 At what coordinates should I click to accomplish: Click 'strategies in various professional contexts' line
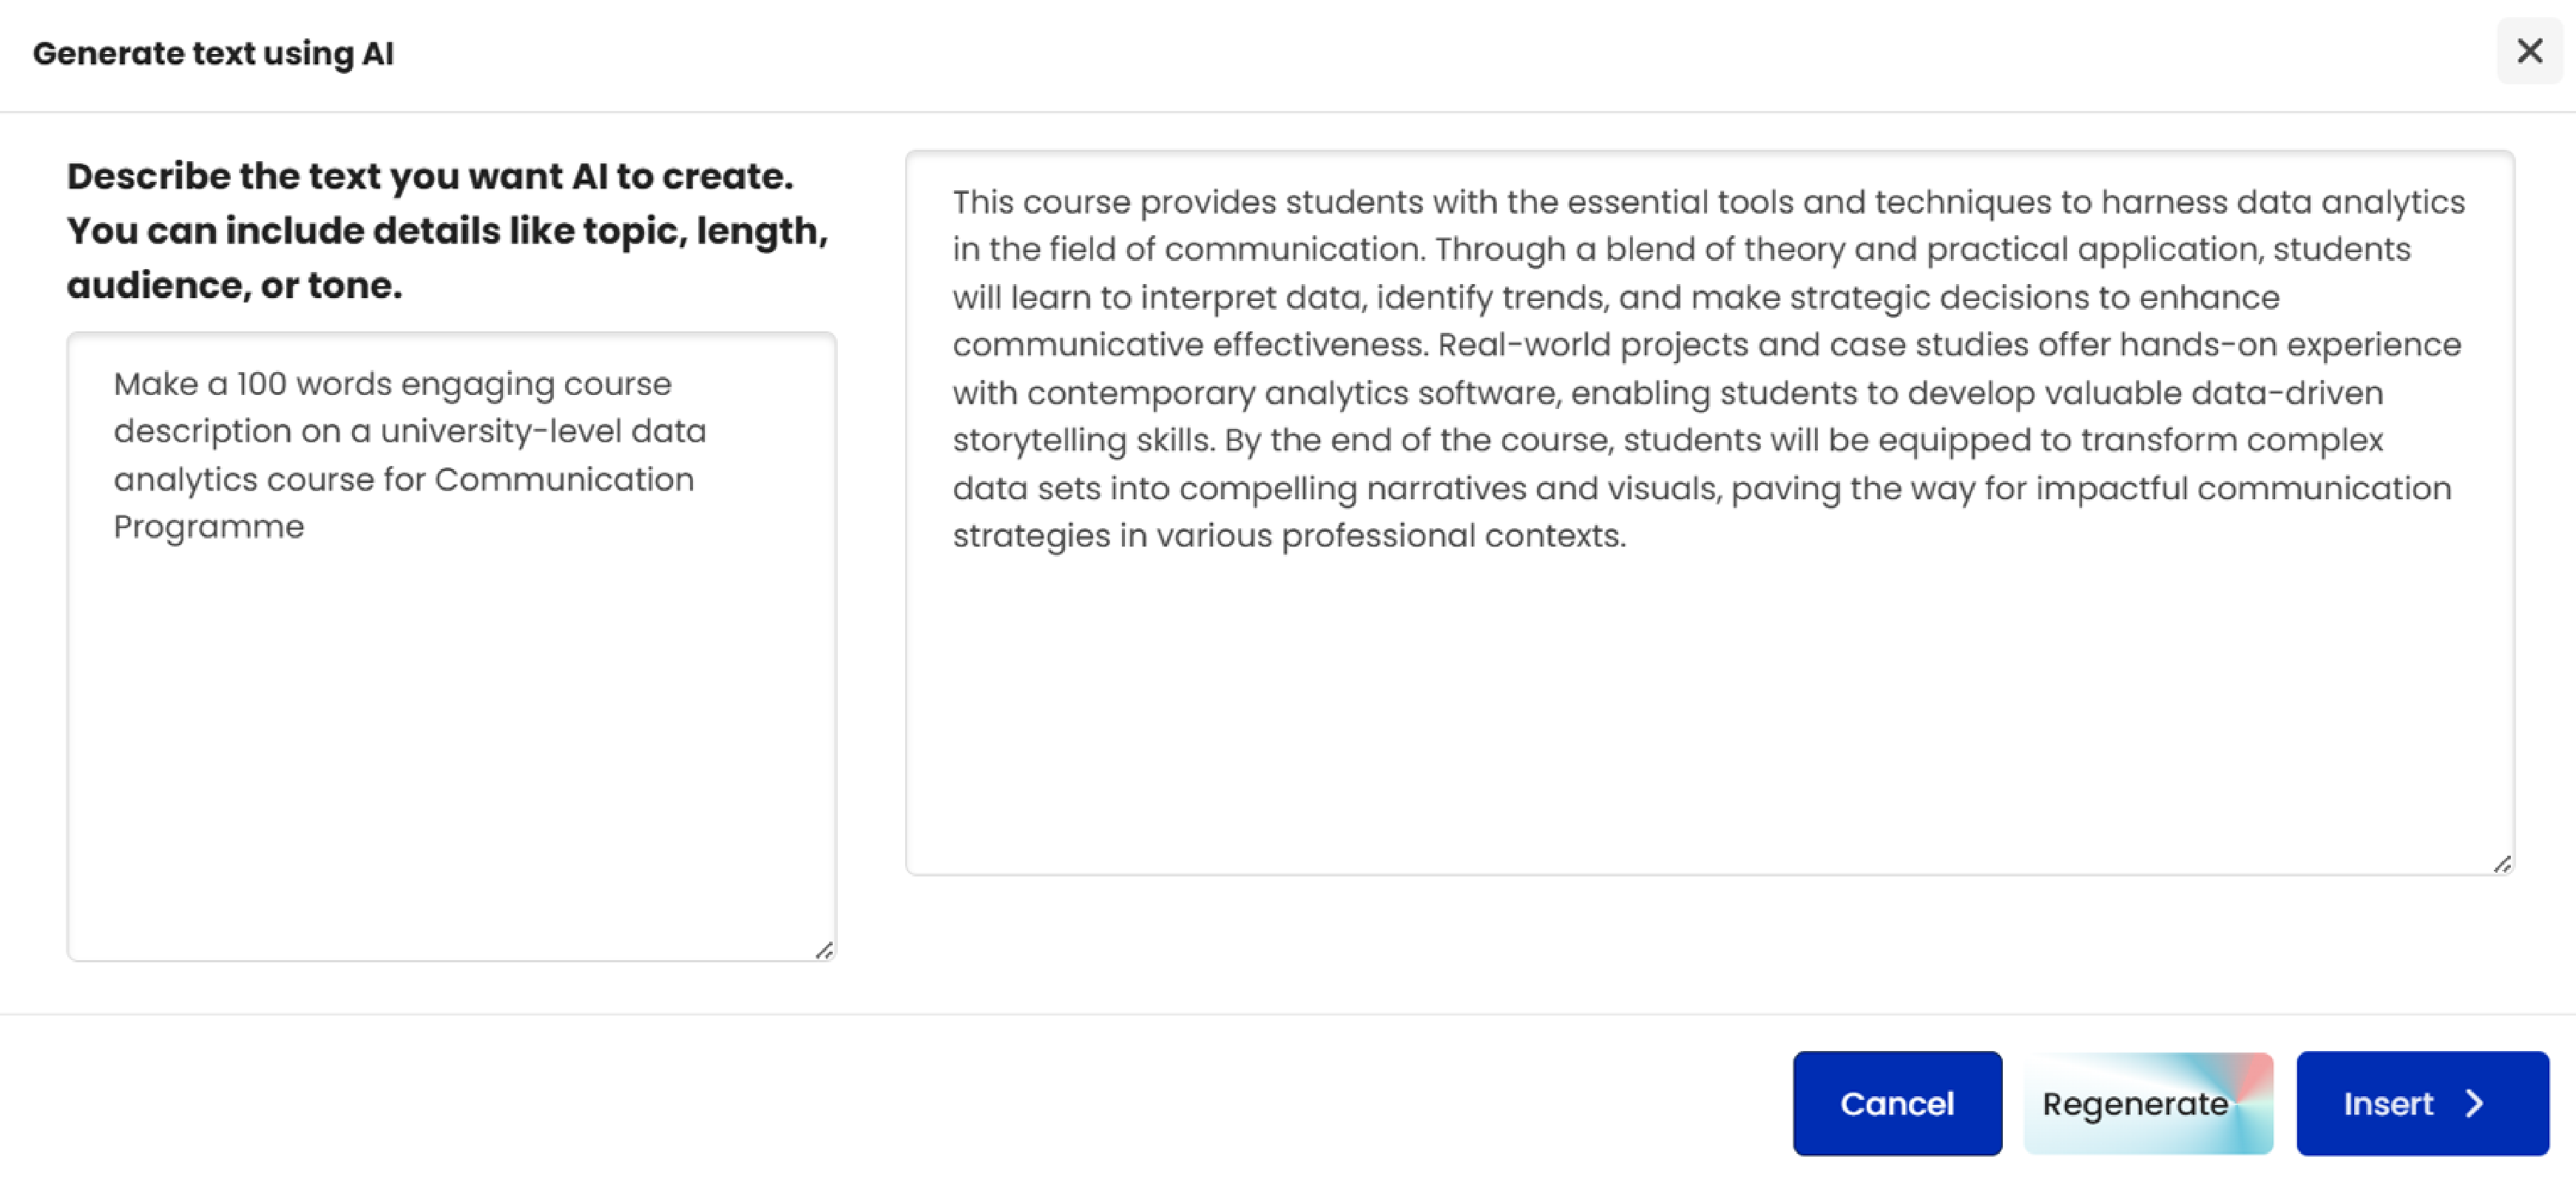pyautogui.click(x=1289, y=536)
